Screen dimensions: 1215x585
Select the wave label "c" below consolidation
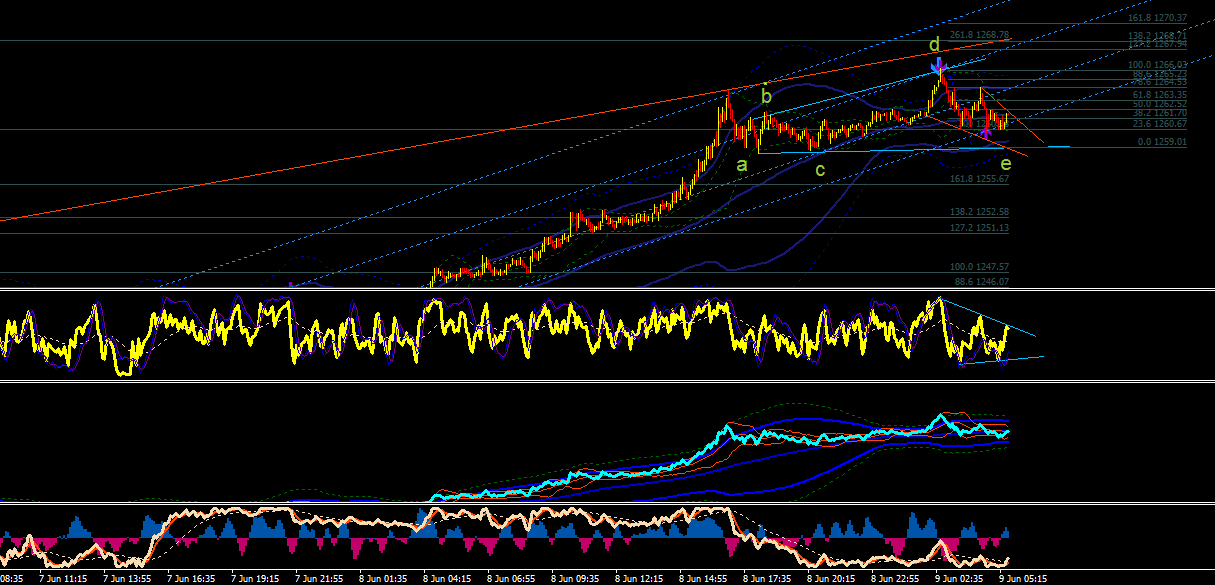pyautogui.click(x=820, y=170)
